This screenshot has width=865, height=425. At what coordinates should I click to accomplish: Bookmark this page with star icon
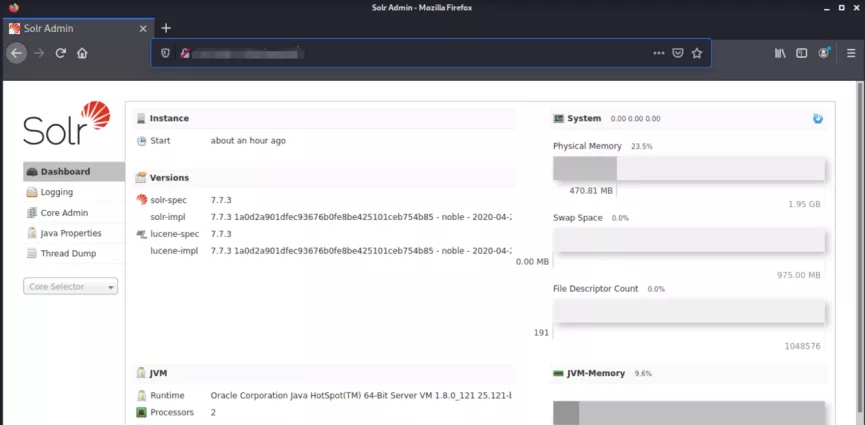[697, 53]
